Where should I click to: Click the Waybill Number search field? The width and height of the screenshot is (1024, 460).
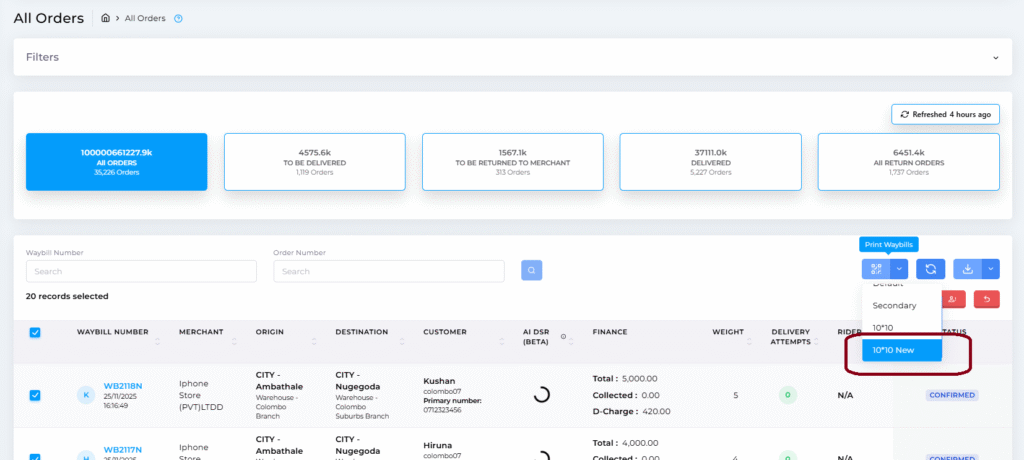coord(141,271)
